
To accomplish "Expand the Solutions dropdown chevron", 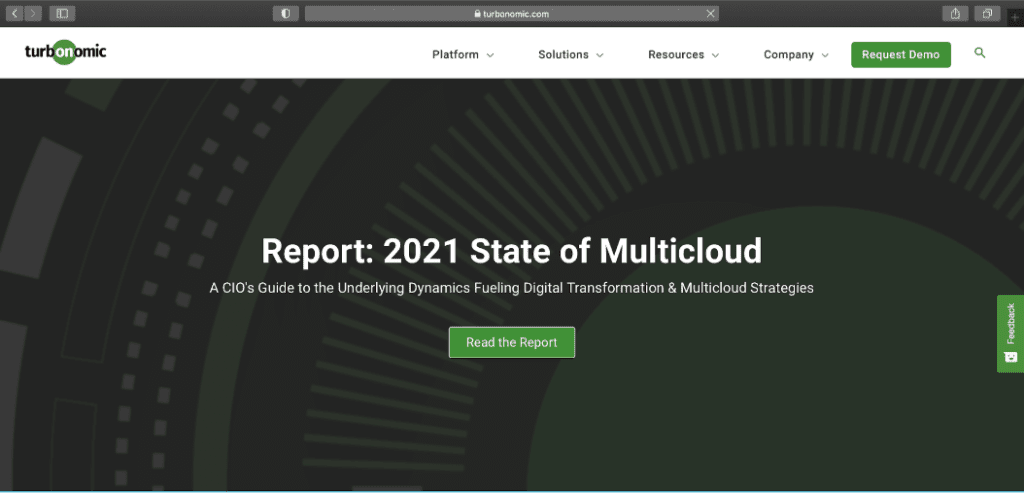I will point(600,56).
